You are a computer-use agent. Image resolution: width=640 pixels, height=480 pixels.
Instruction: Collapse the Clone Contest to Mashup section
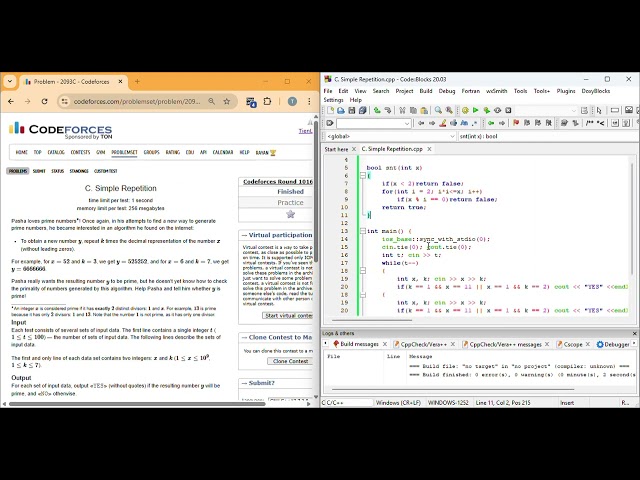244,337
